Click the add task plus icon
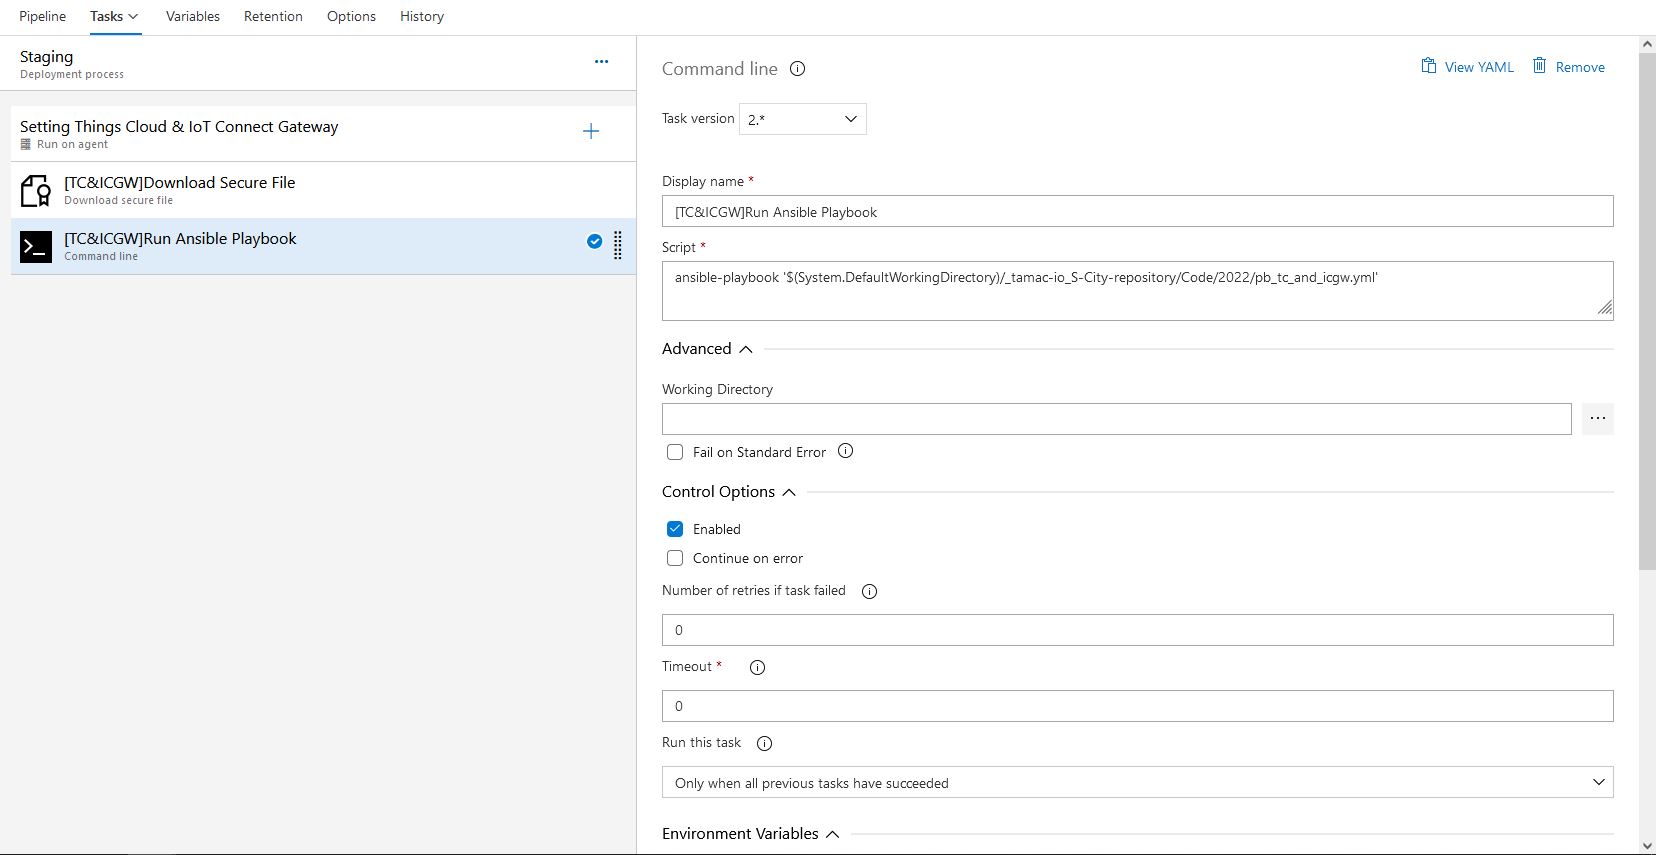 [591, 131]
